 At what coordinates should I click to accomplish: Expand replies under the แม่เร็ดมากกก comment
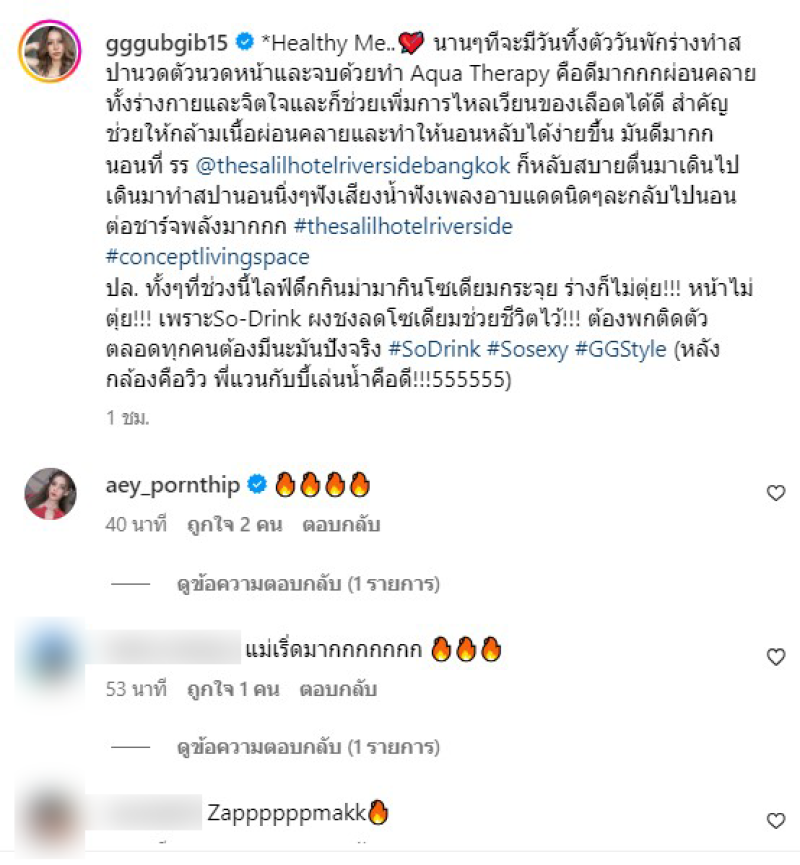click(x=308, y=747)
